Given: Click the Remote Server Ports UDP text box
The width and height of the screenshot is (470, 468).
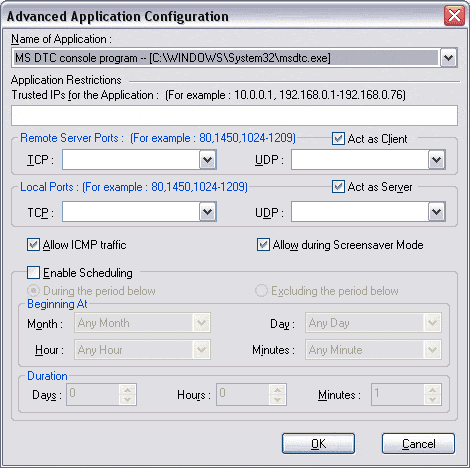Looking at the screenshot, I should [x=360, y=160].
